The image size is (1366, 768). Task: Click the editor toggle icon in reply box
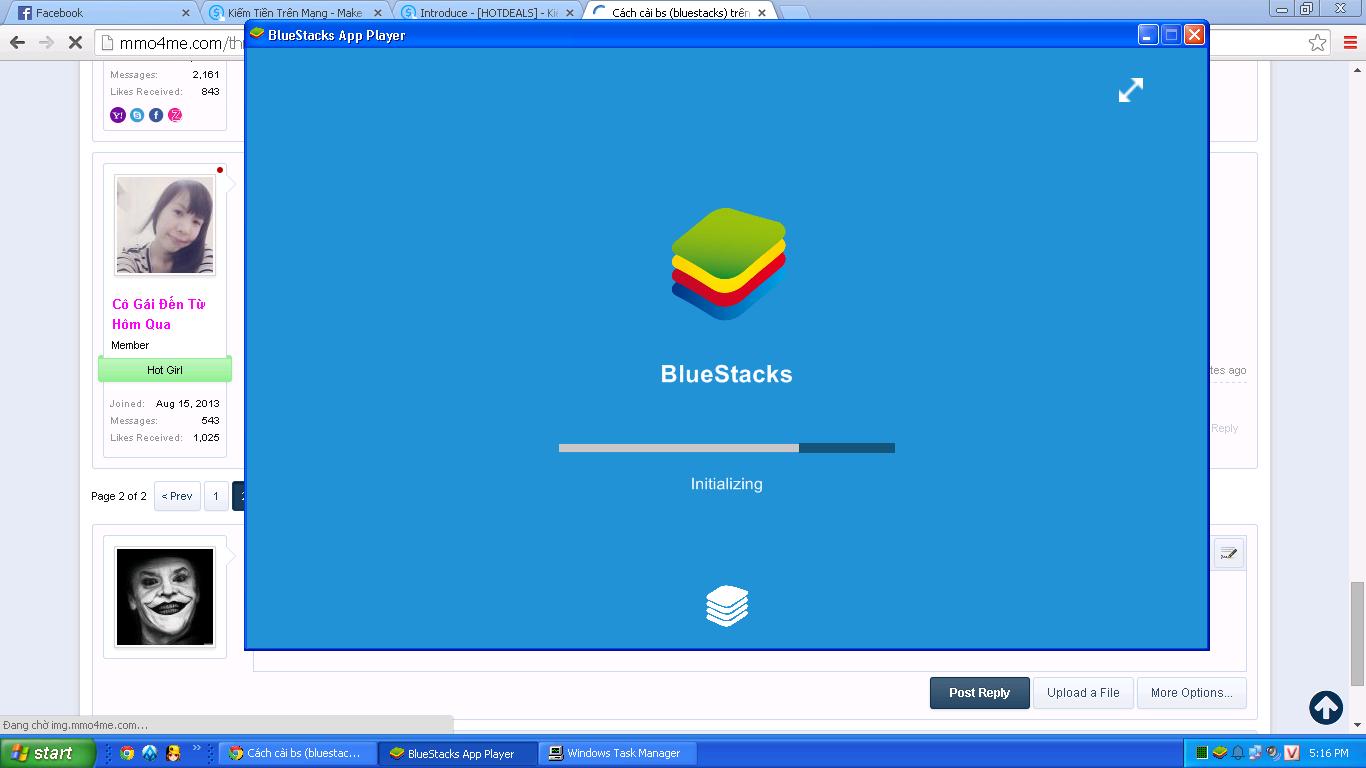tap(1229, 554)
